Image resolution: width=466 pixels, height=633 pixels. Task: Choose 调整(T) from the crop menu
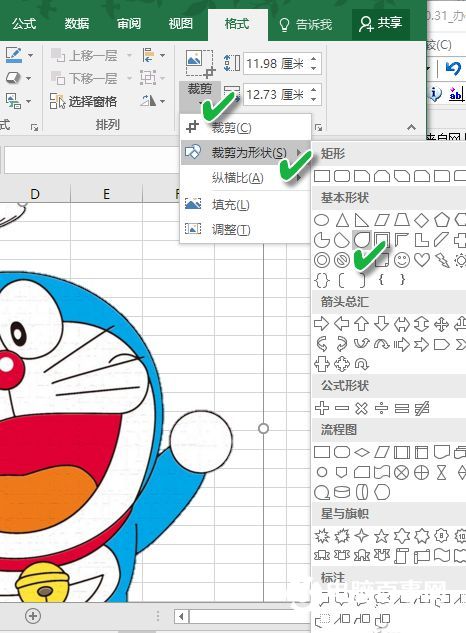pyautogui.click(x=246, y=230)
